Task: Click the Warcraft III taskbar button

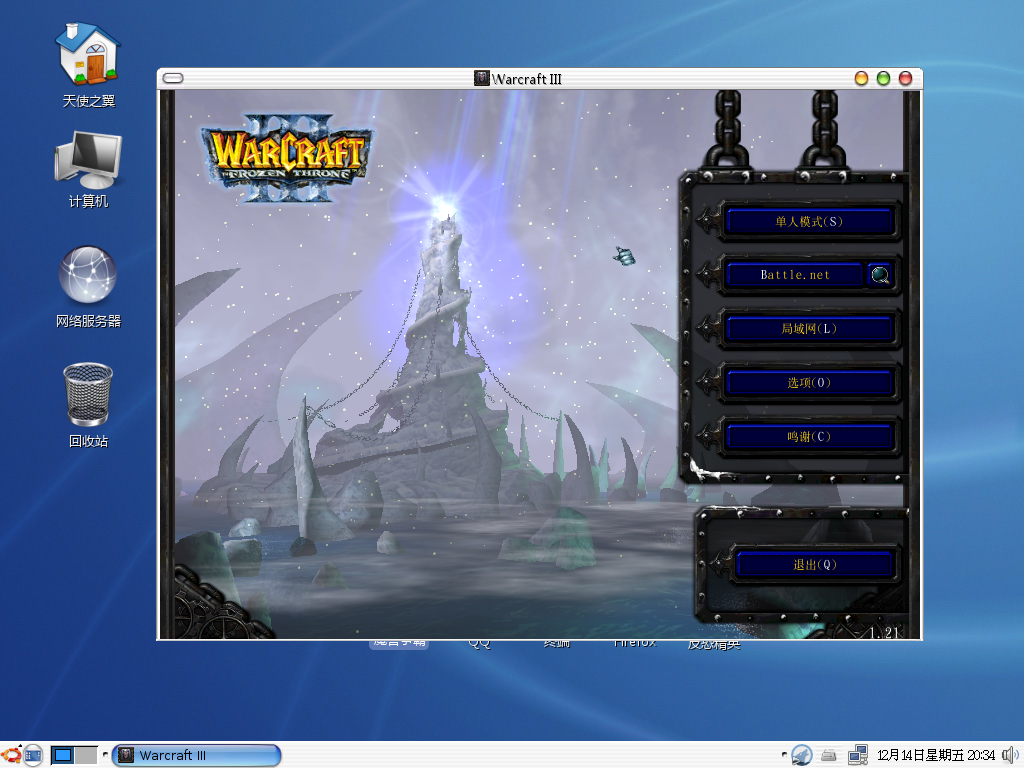Action: 197,755
